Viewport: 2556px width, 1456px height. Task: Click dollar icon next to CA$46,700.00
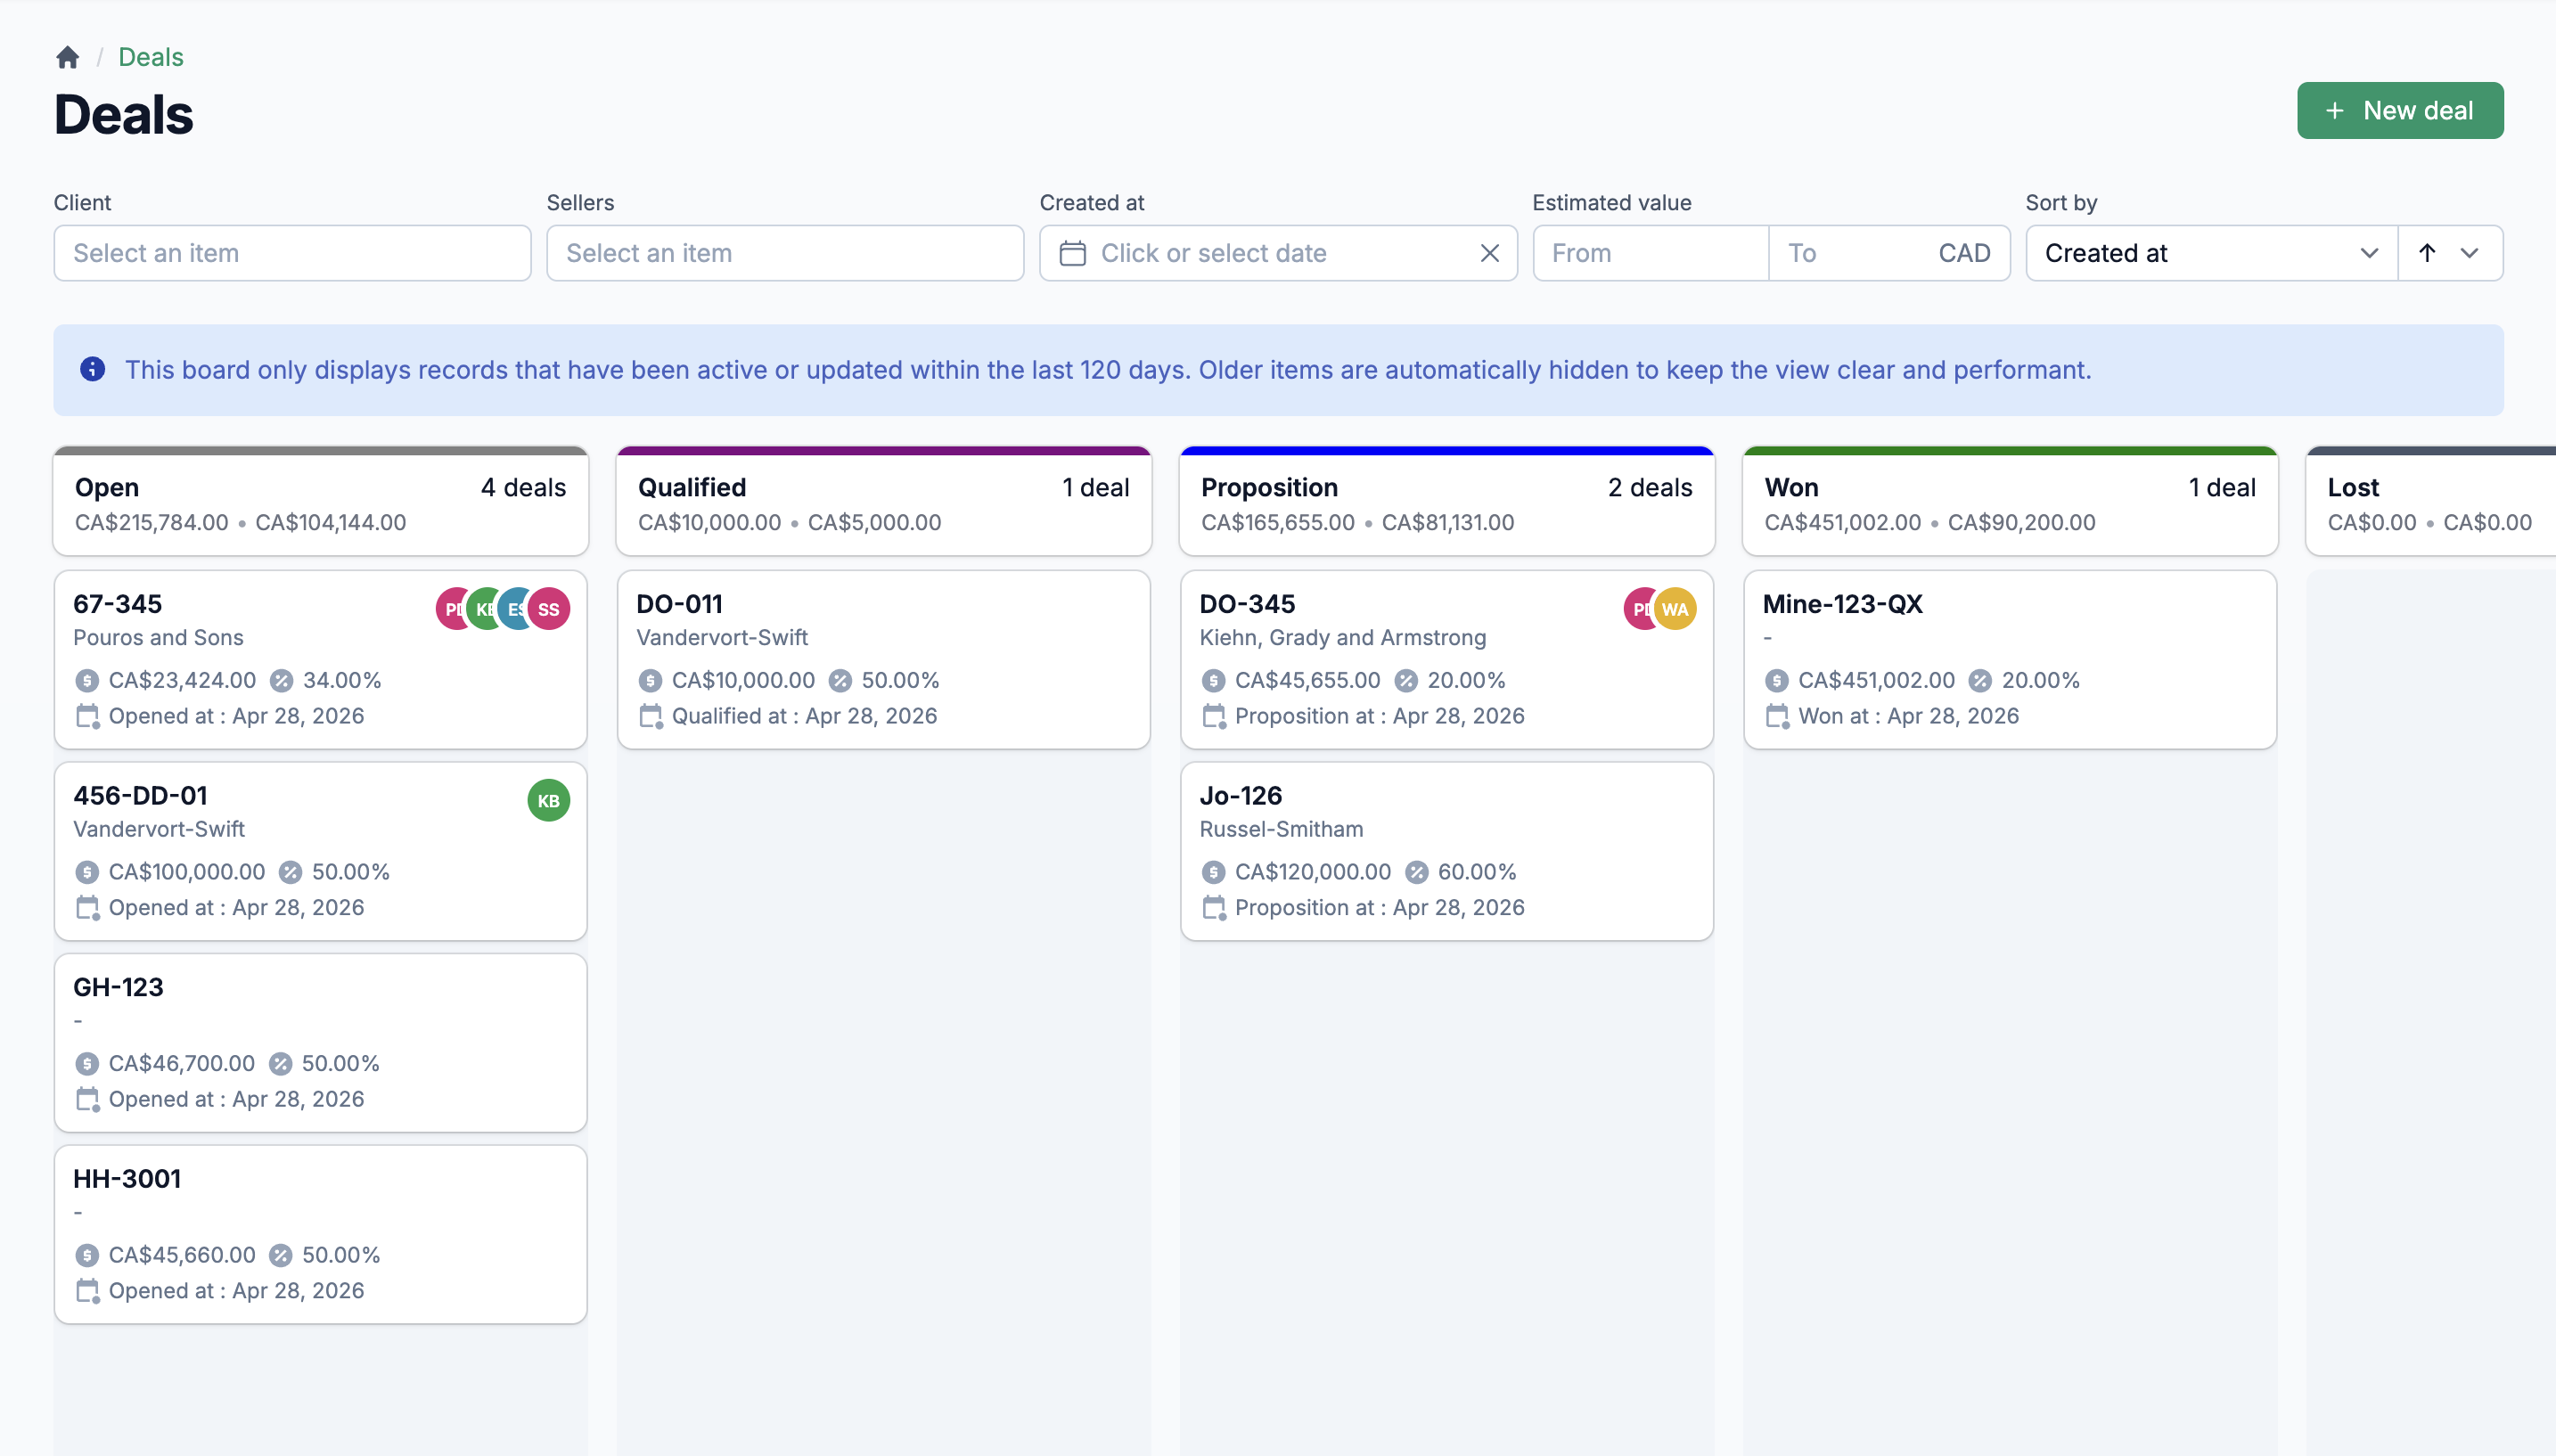coord(87,1064)
